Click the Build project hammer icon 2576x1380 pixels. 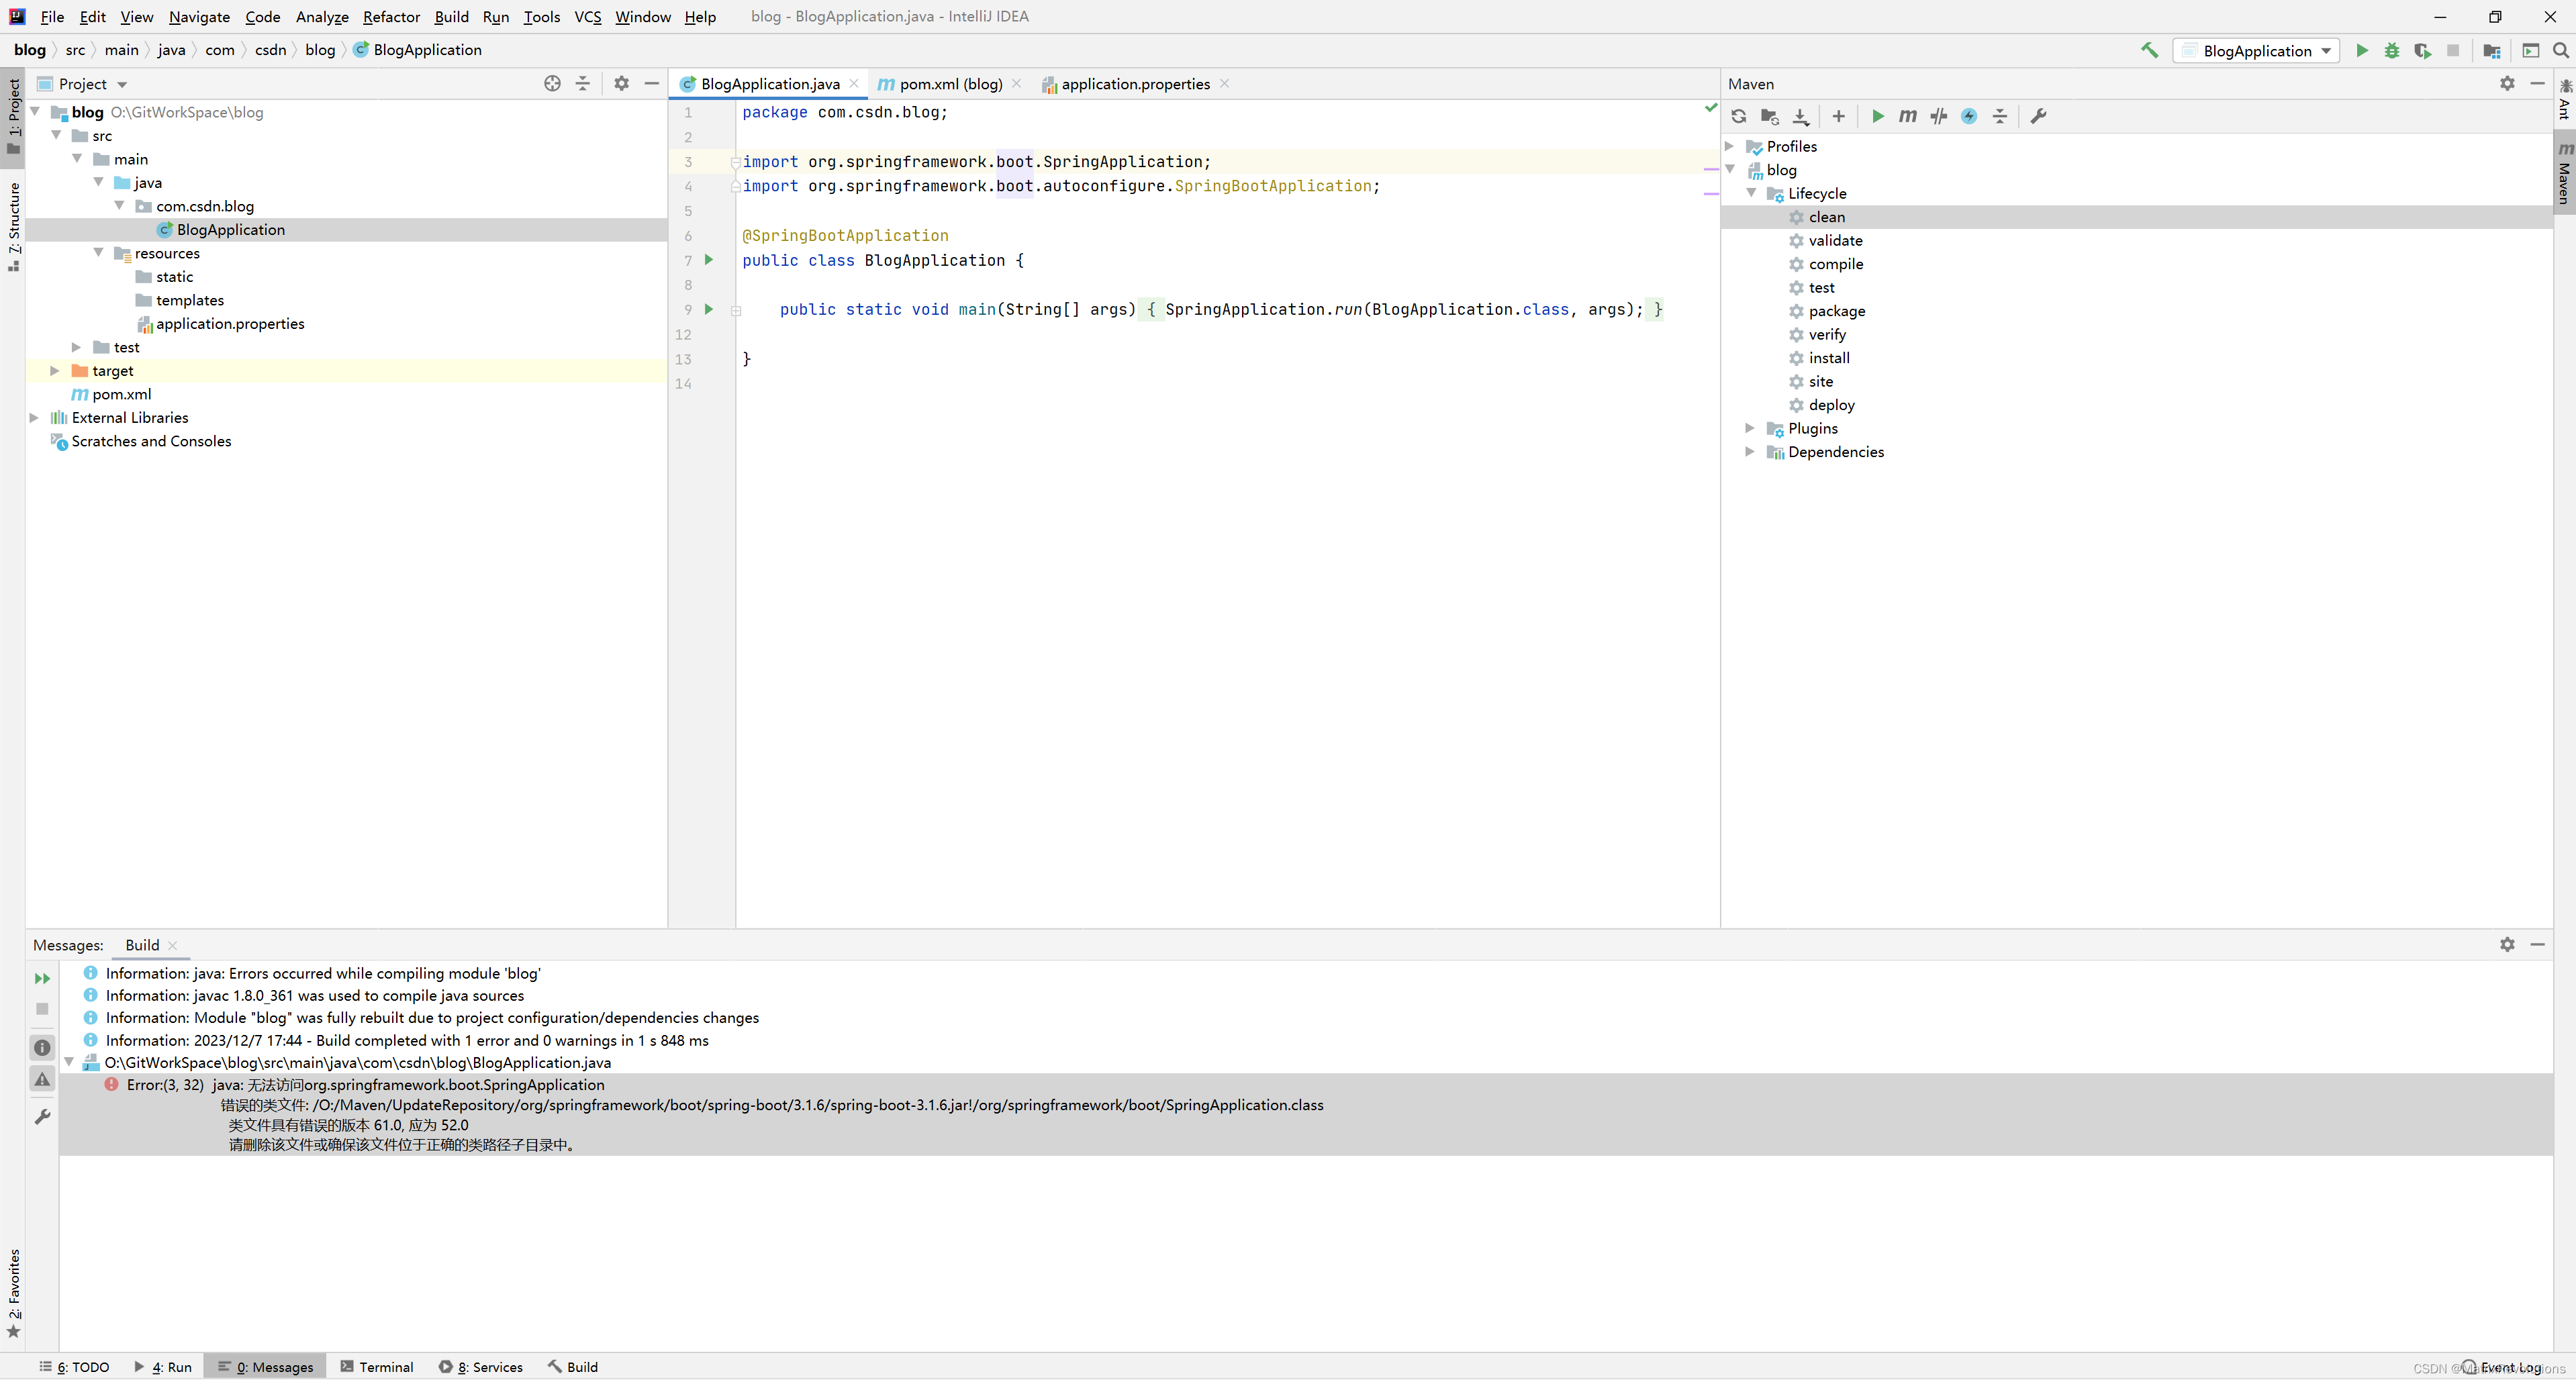pyautogui.click(x=2149, y=50)
